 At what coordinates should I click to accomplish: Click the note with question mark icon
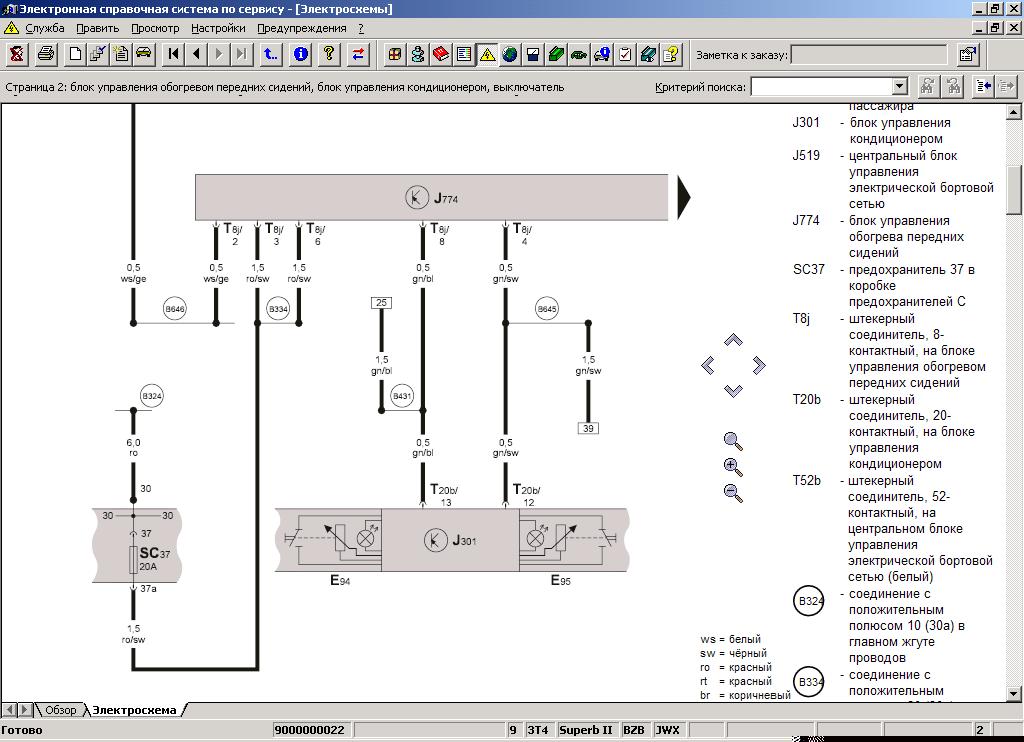click(671, 54)
